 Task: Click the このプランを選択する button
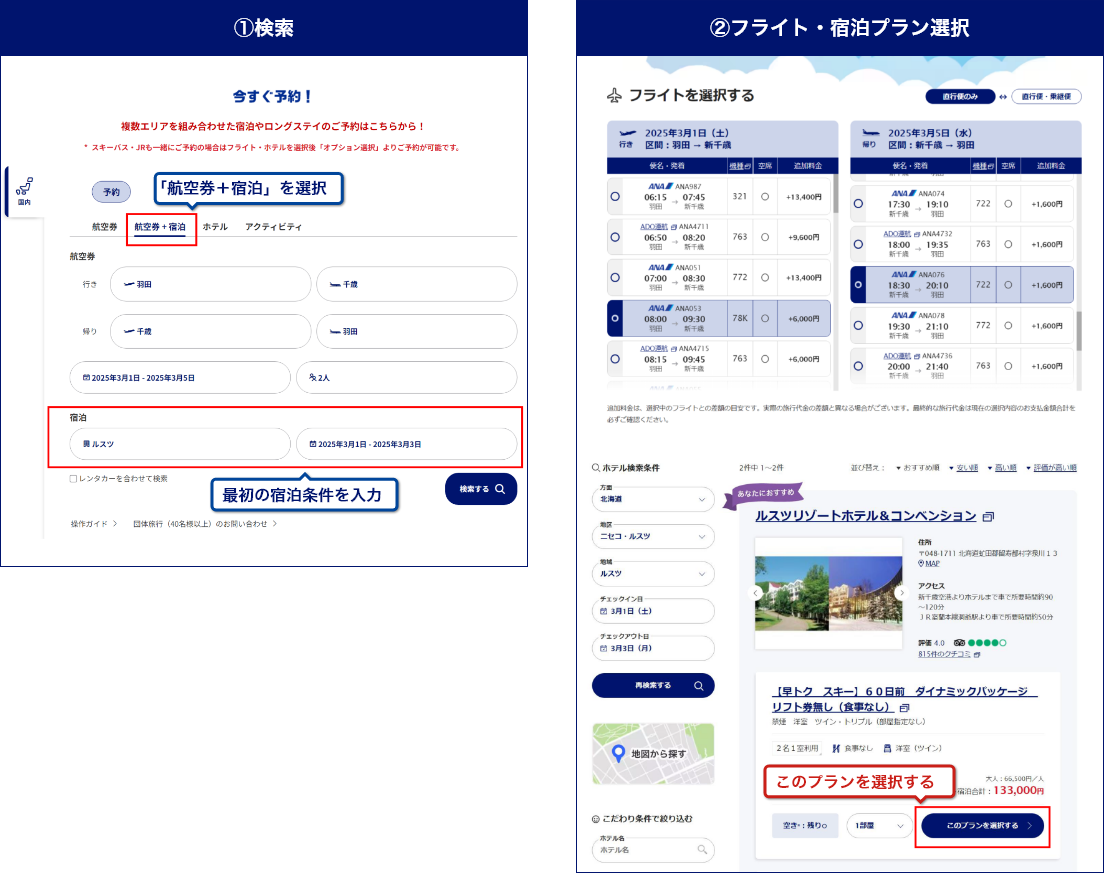pos(982,826)
